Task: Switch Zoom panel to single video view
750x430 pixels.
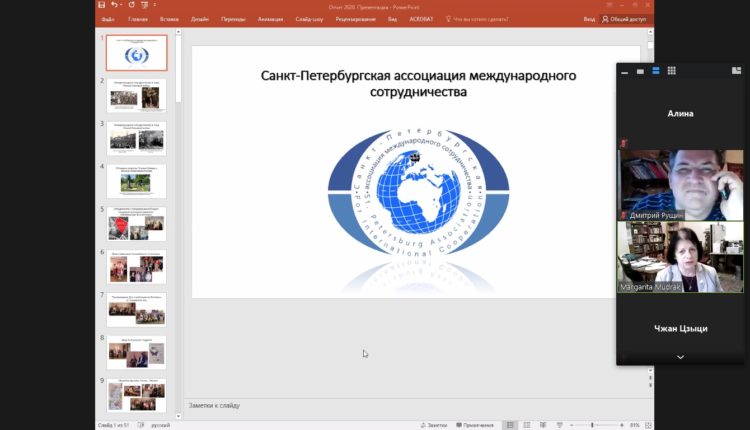Action: [x=640, y=71]
